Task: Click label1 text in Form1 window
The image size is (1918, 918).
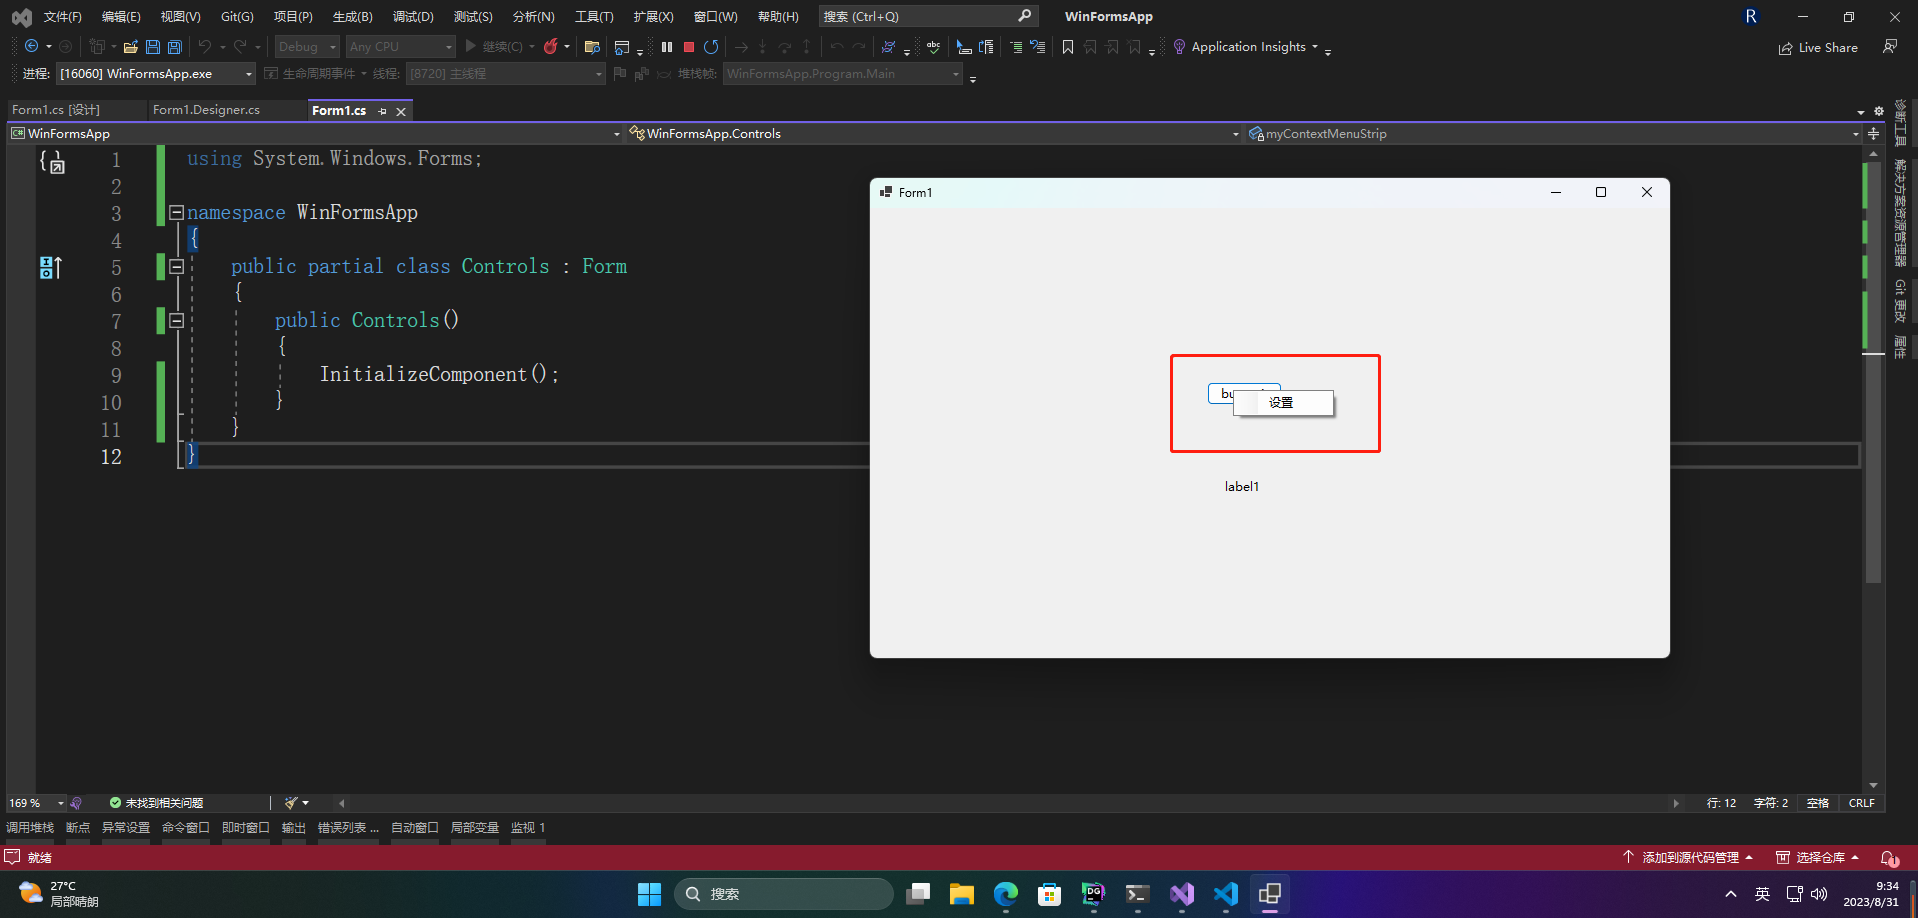Action: pyautogui.click(x=1242, y=486)
